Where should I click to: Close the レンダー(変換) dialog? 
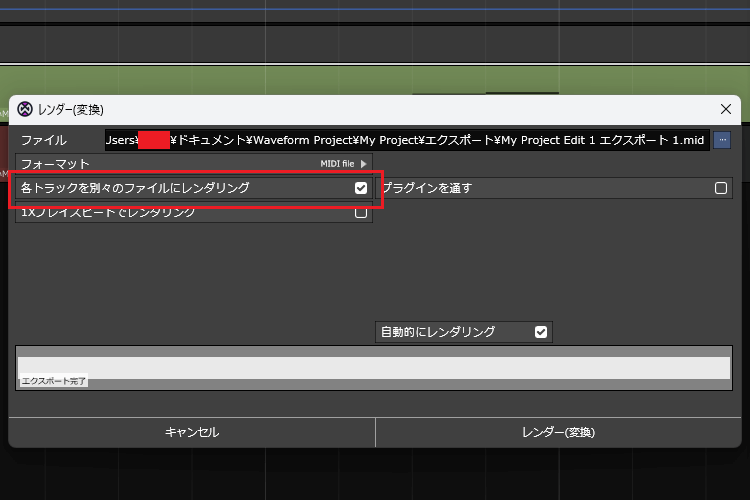coord(726,109)
